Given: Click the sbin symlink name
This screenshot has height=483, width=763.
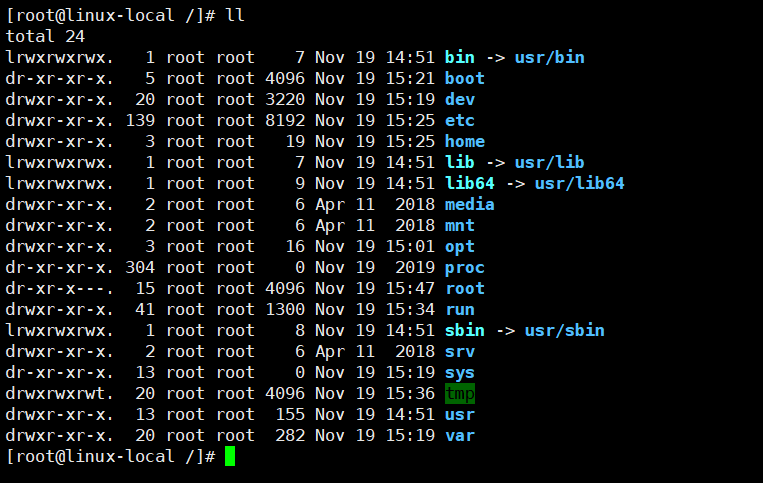Looking at the screenshot, I should click(x=465, y=330).
